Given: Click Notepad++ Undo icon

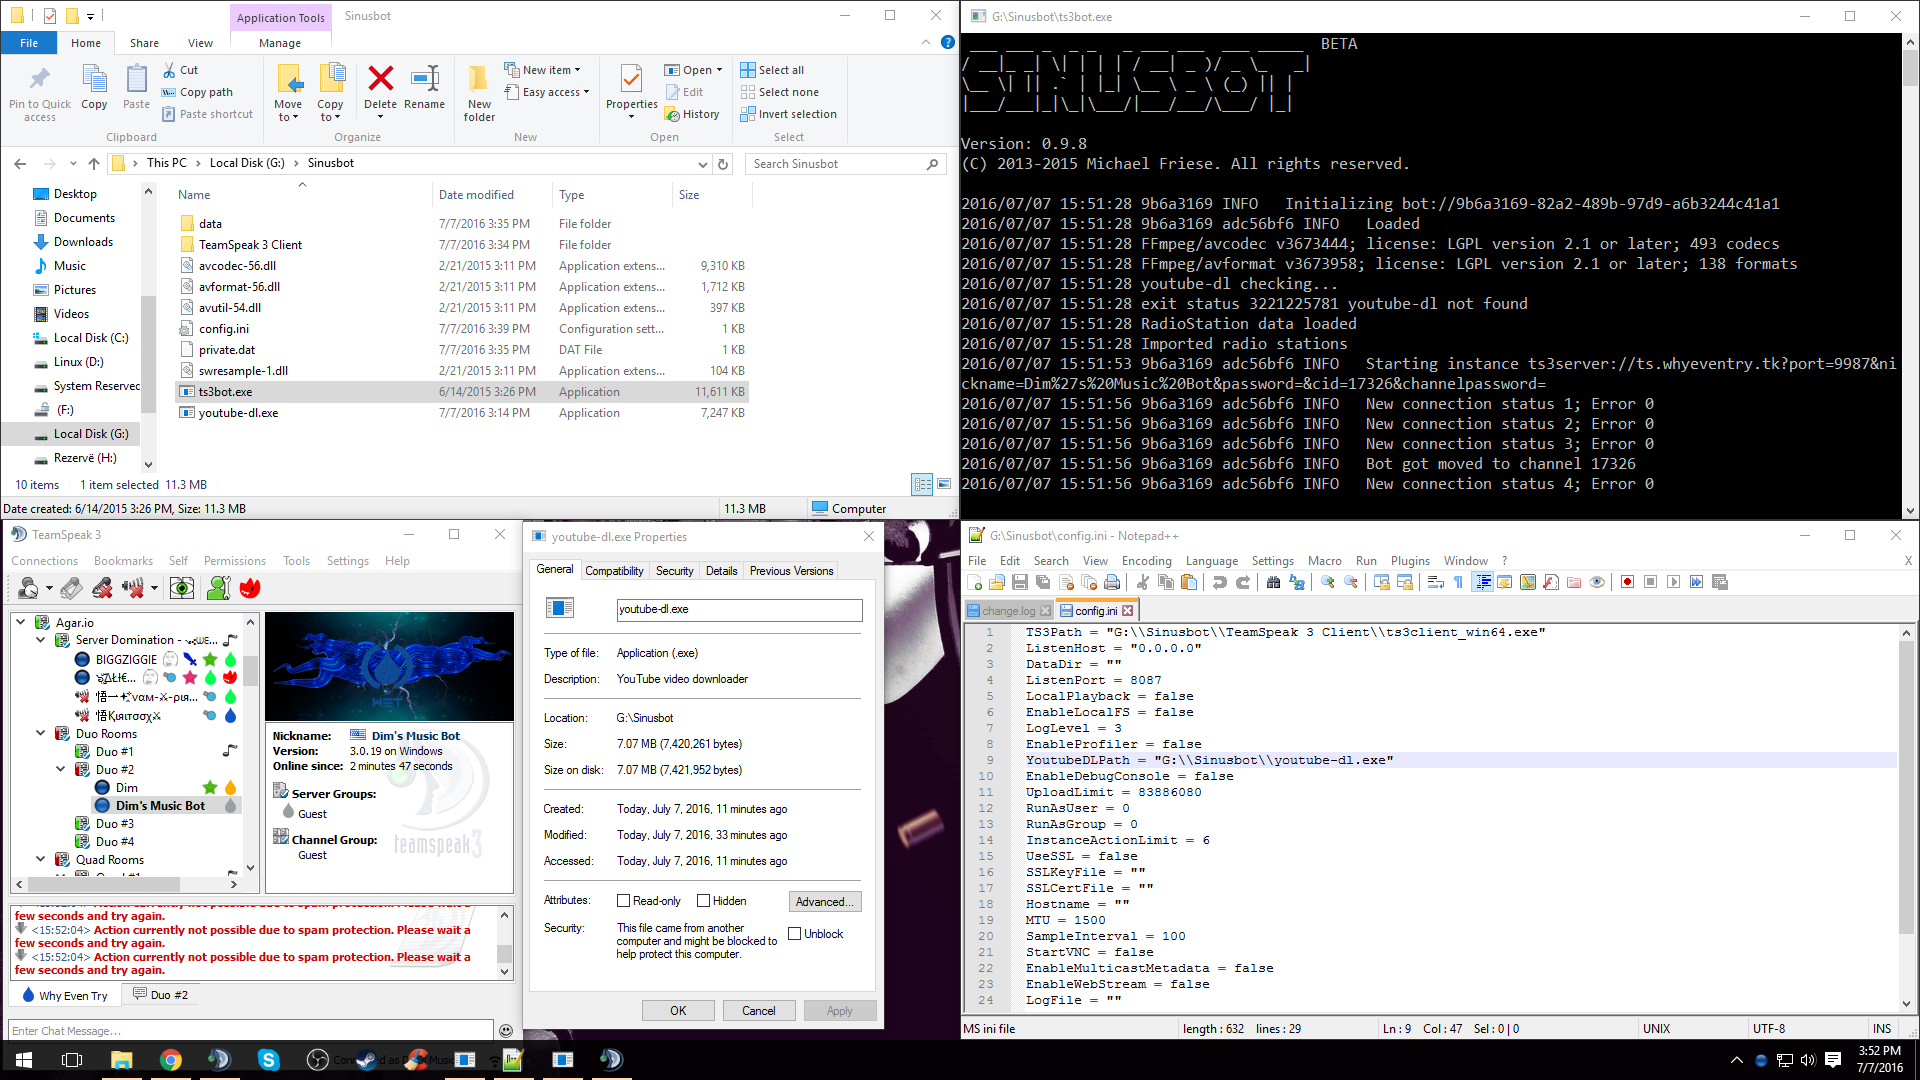Looking at the screenshot, I should pyautogui.click(x=1219, y=582).
